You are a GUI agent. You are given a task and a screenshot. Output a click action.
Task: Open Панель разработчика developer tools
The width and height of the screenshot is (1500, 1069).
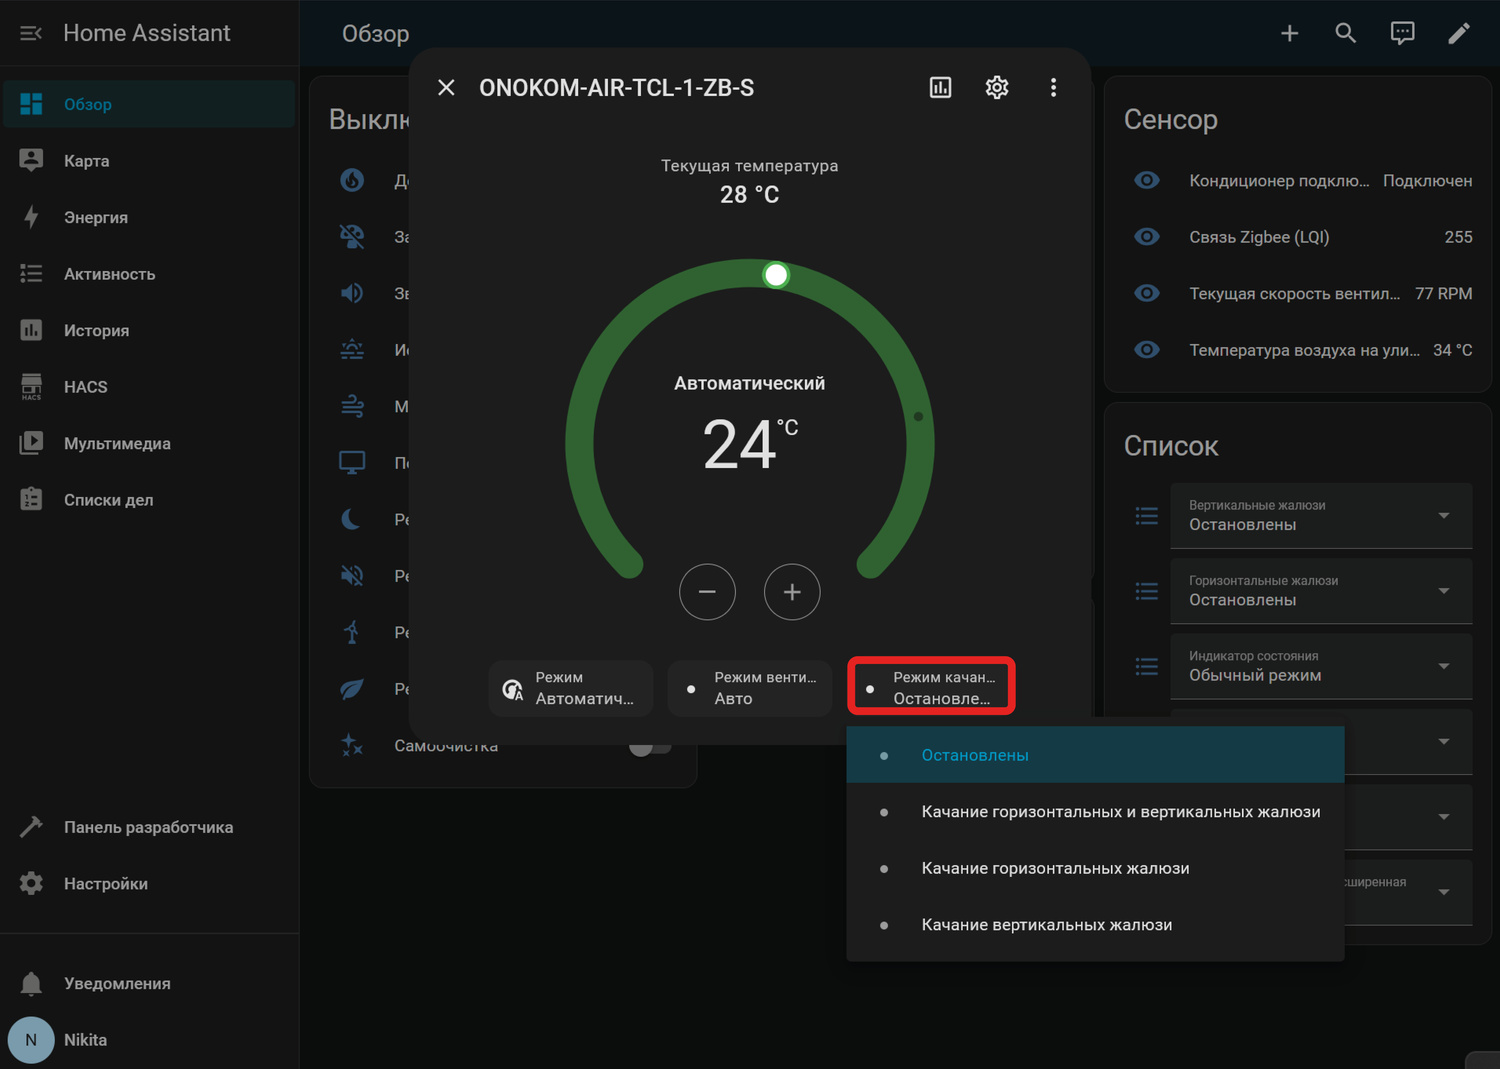(149, 827)
